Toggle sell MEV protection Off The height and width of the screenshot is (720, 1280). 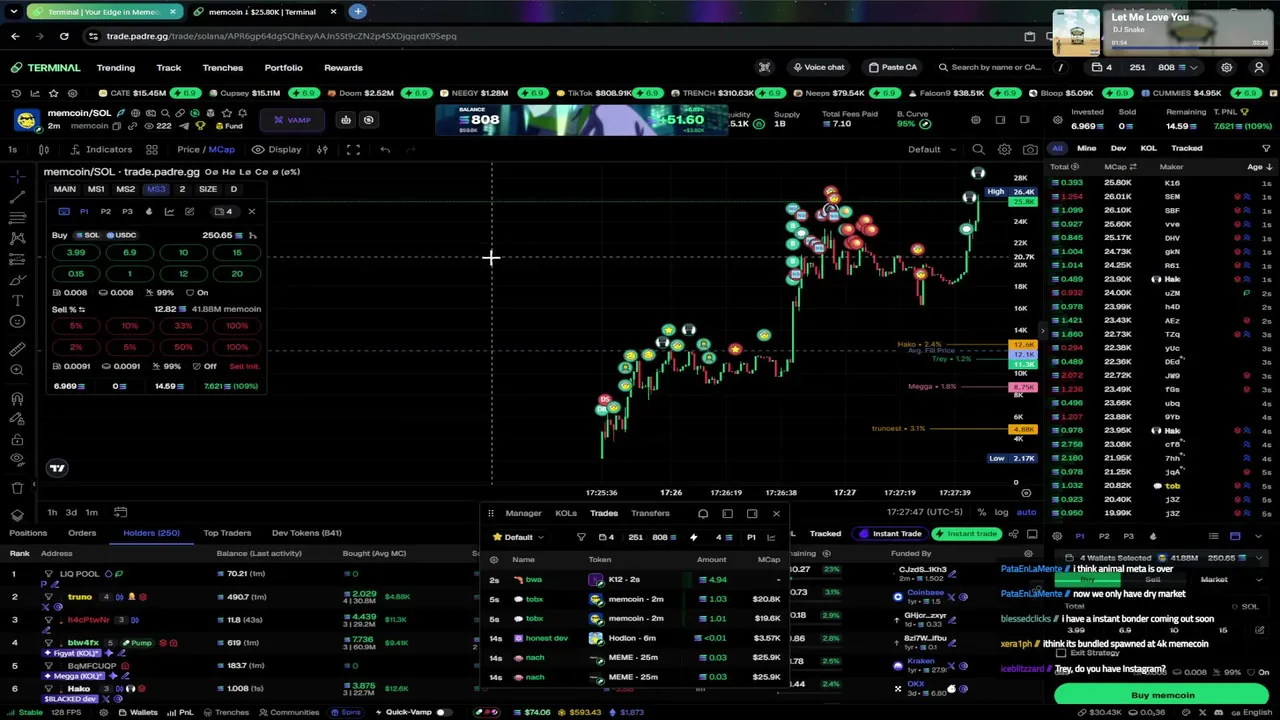point(204,366)
